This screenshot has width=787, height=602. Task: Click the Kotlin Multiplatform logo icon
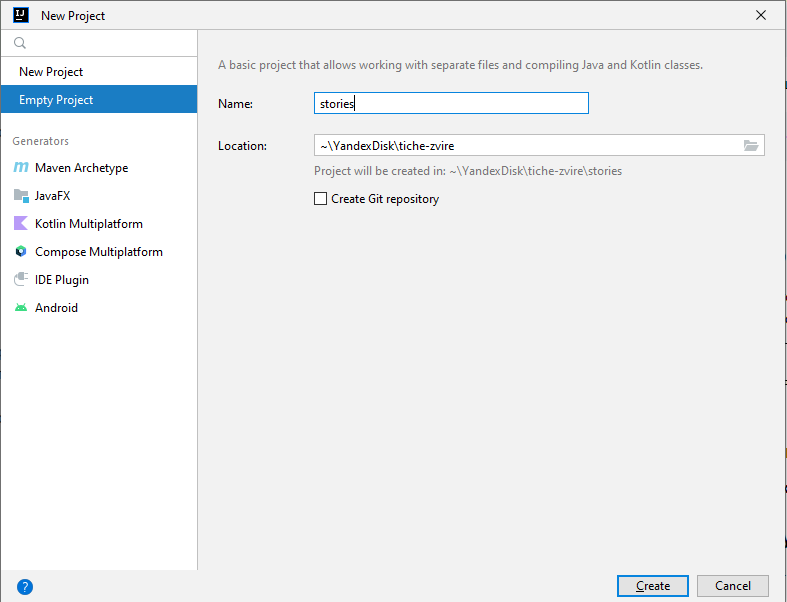(x=21, y=223)
